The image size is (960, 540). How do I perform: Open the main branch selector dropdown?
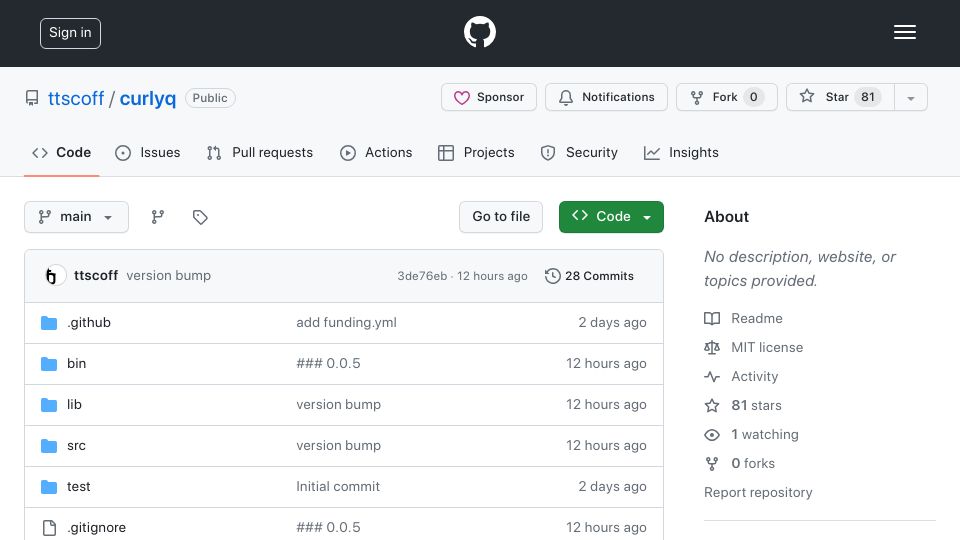[x=77, y=217]
